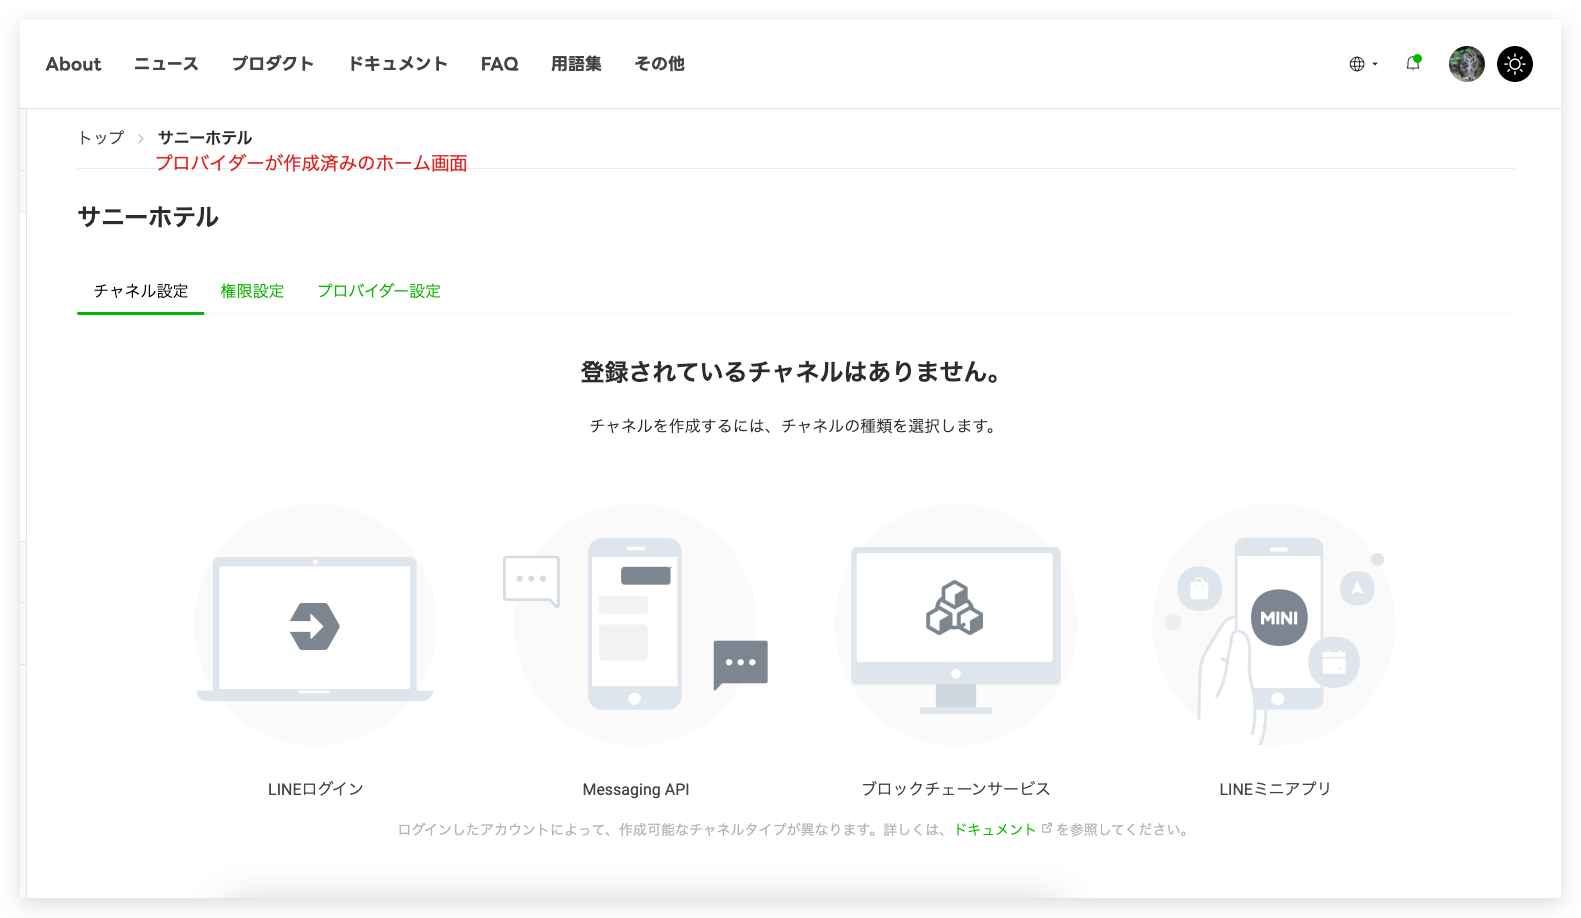This screenshot has width=1581, height=918.
Task: Open the About menu
Action: coord(73,64)
